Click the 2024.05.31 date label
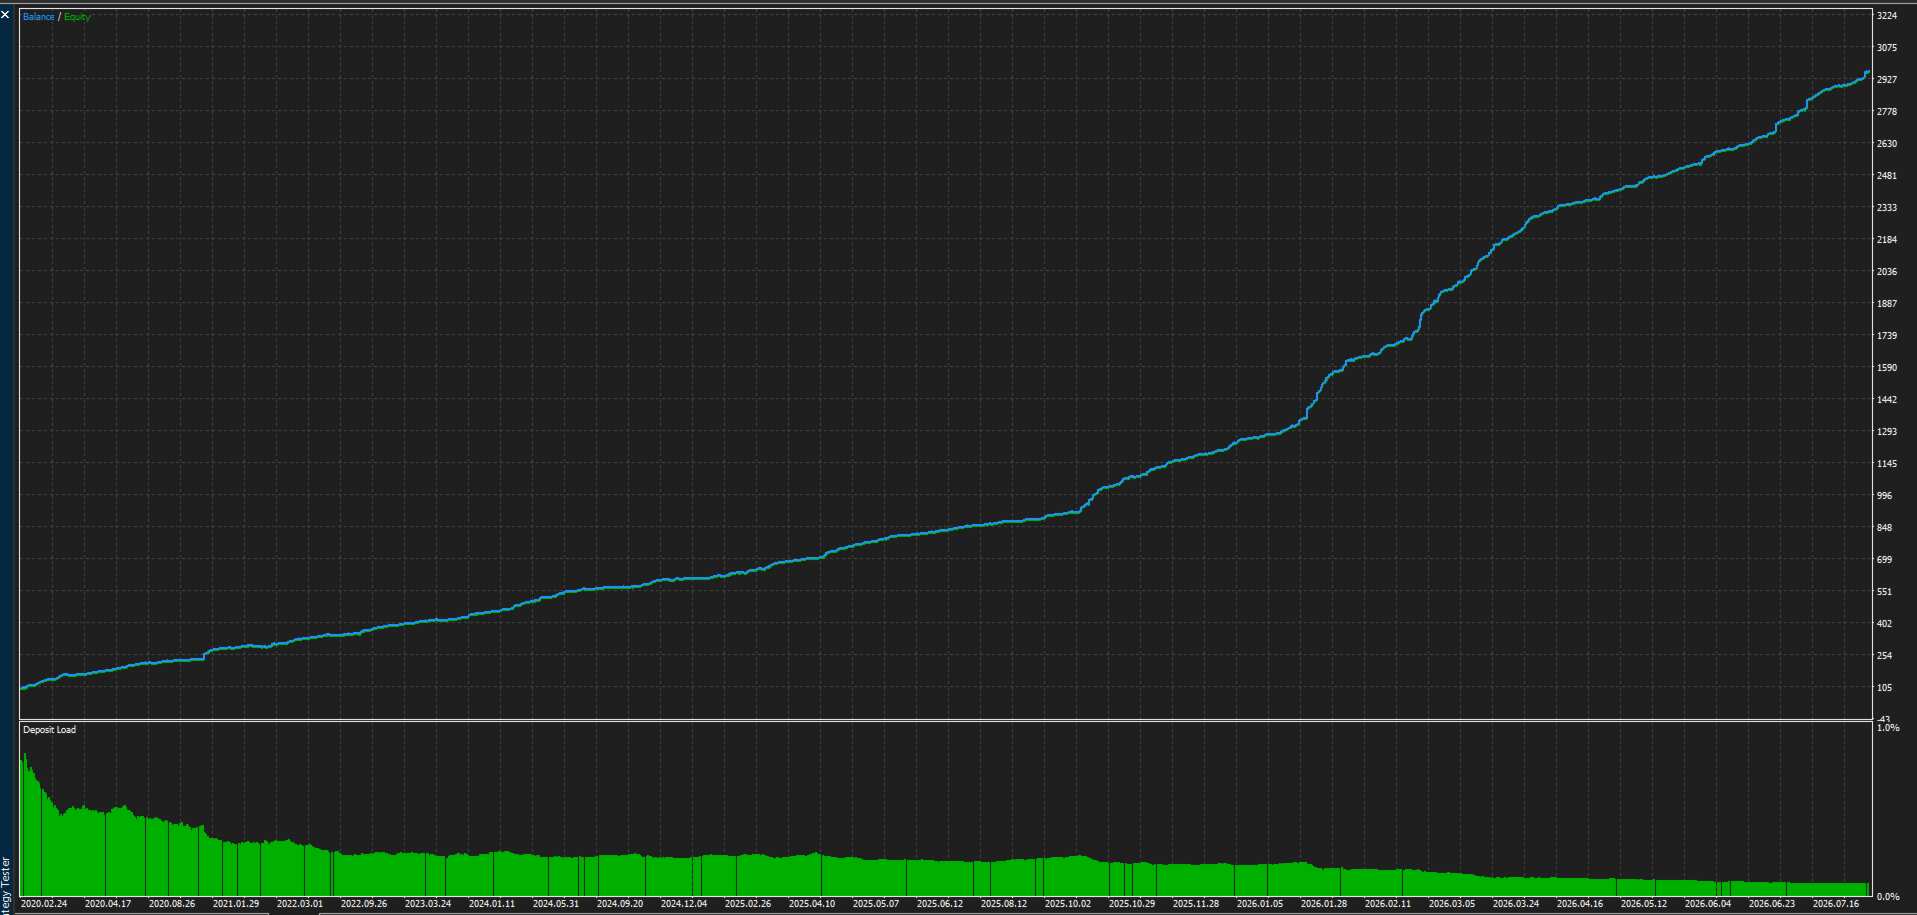 (x=556, y=904)
